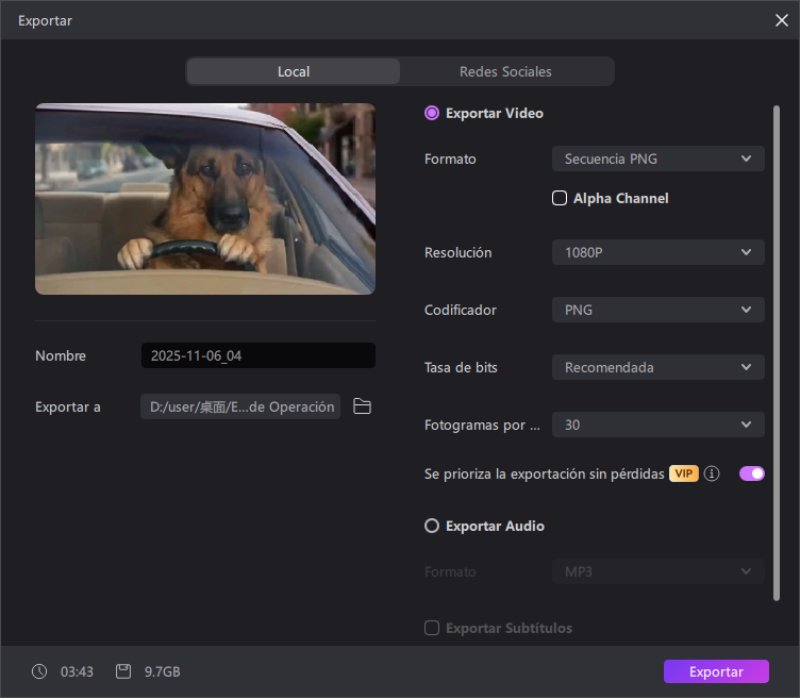Open the Resolución dropdown showing 1080P
Viewport: 800px width, 698px height.
[x=657, y=252]
